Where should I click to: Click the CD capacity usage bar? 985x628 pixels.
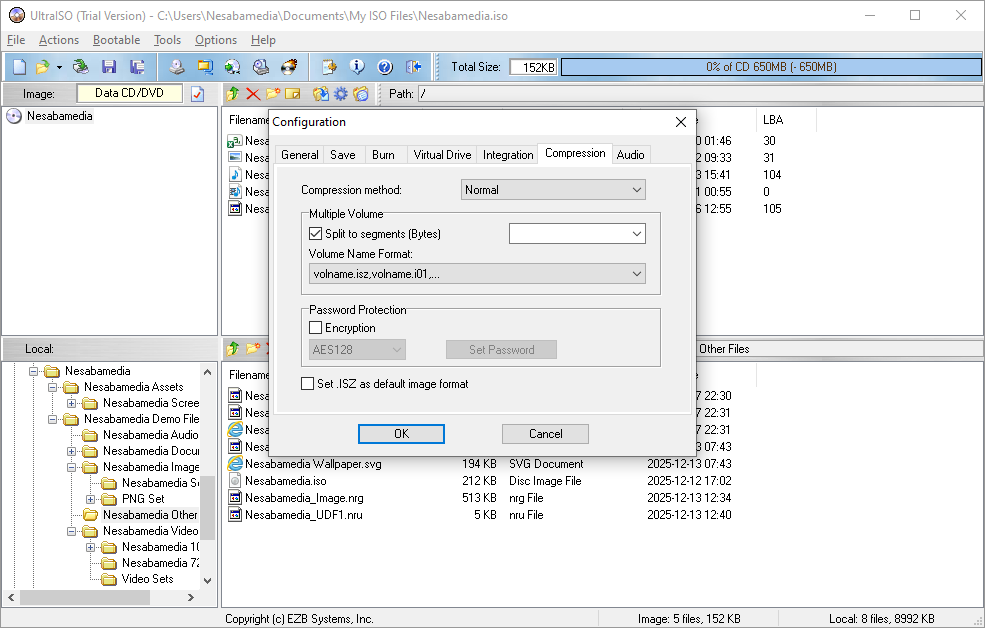770,67
